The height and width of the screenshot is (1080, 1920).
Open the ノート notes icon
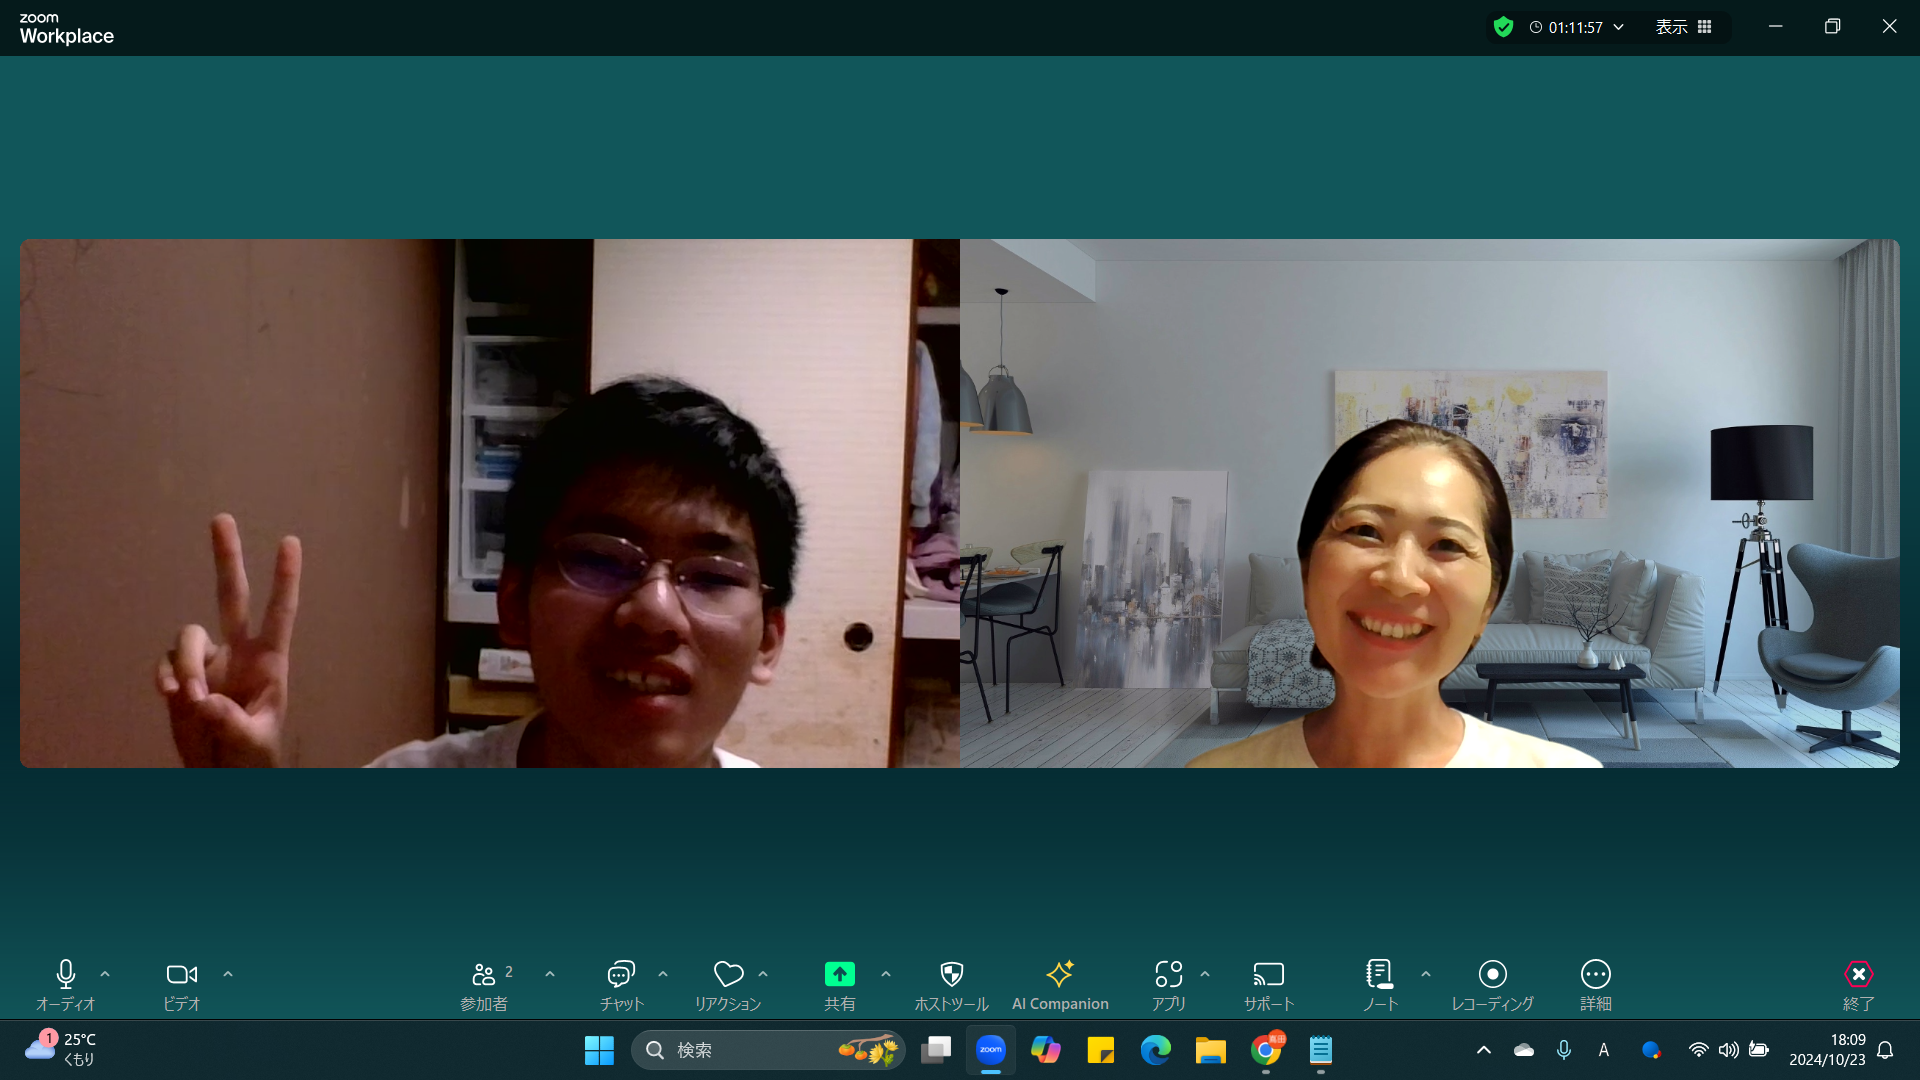1380,985
